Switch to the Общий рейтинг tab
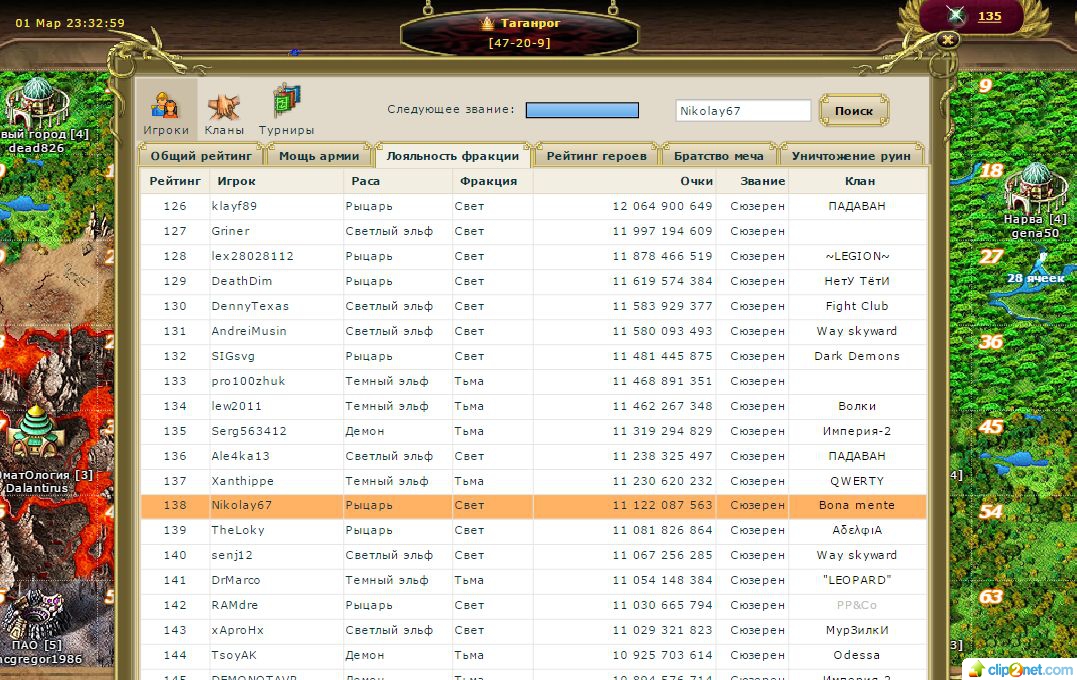This screenshot has height=680, width=1077. coord(202,156)
